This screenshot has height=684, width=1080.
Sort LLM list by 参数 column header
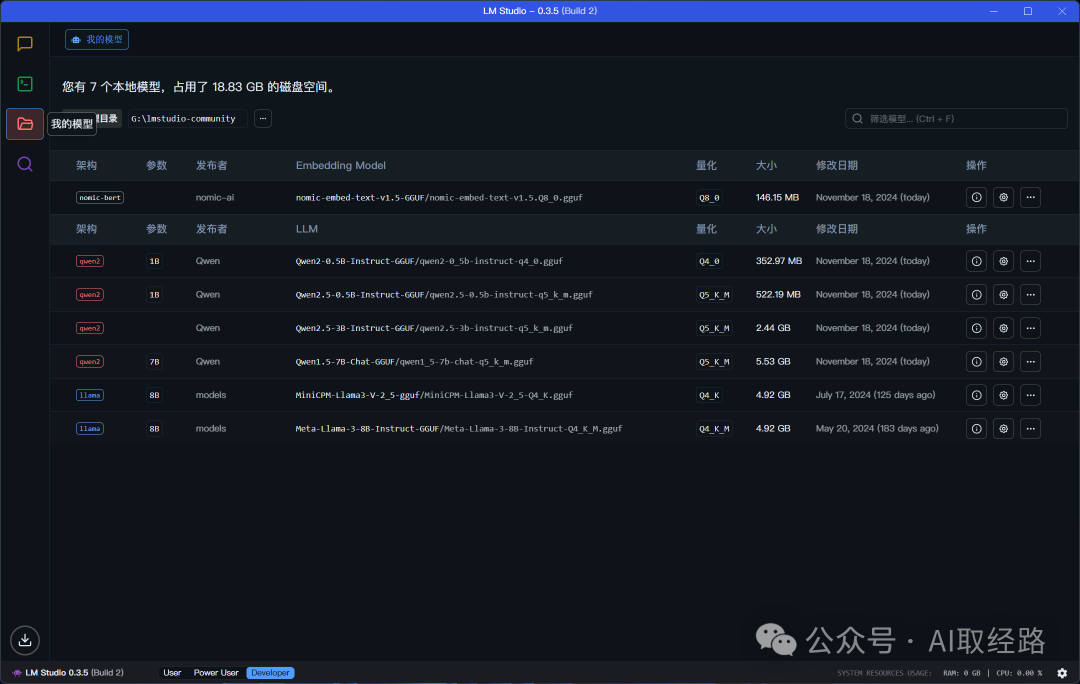coord(156,229)
